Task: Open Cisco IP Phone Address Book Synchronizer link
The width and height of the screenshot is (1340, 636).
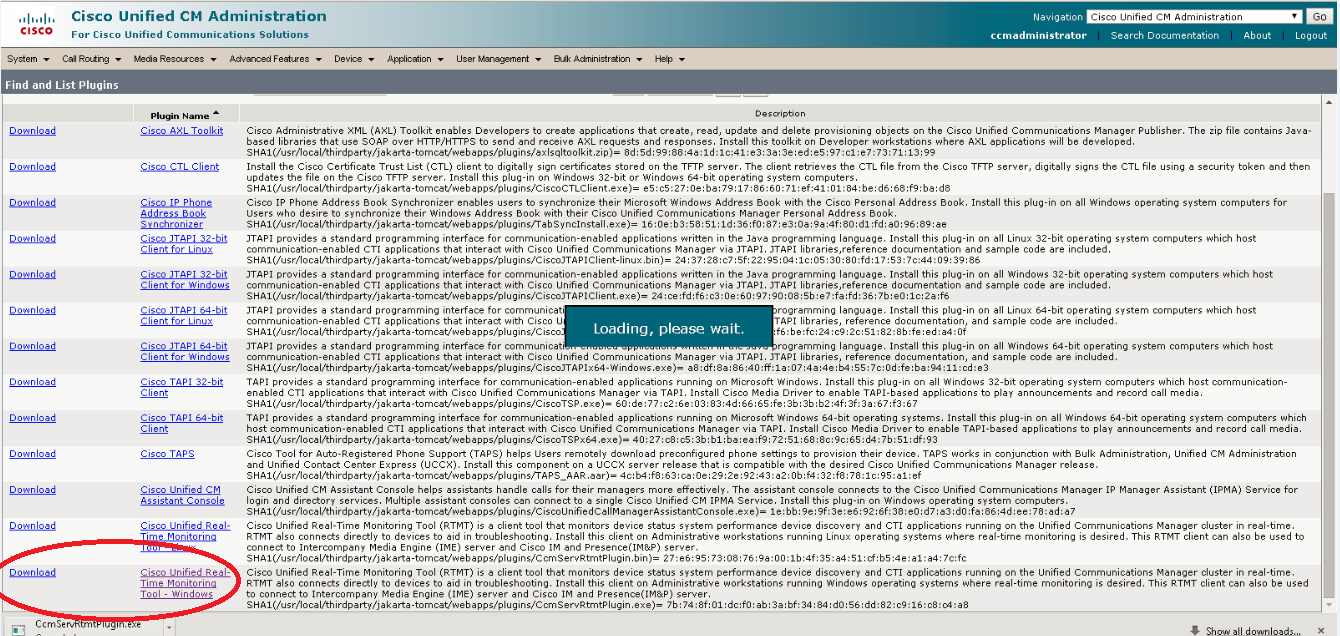Action: [176, 213]
